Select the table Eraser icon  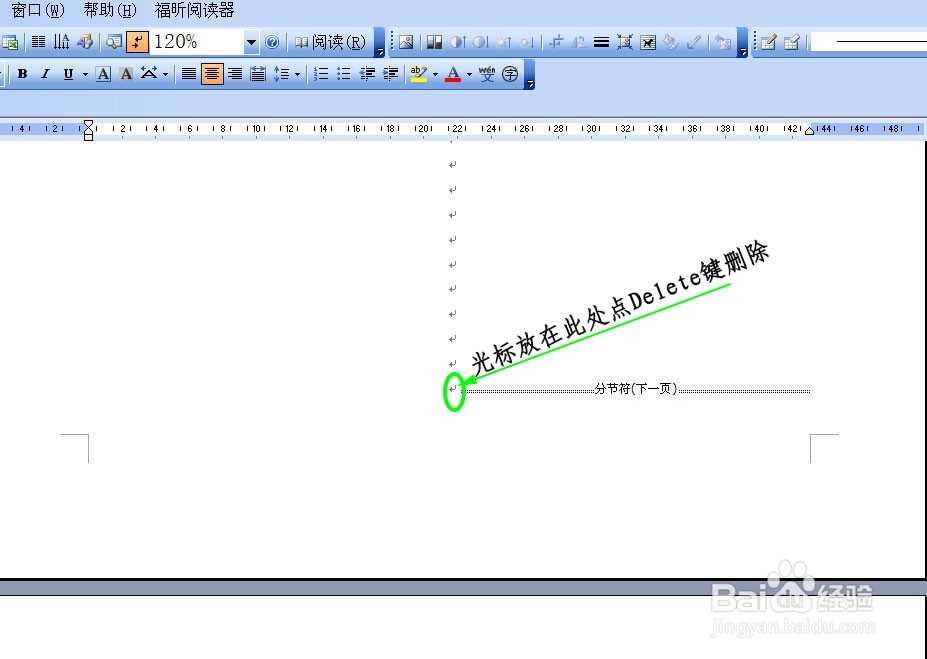click(x=792, y=42)
